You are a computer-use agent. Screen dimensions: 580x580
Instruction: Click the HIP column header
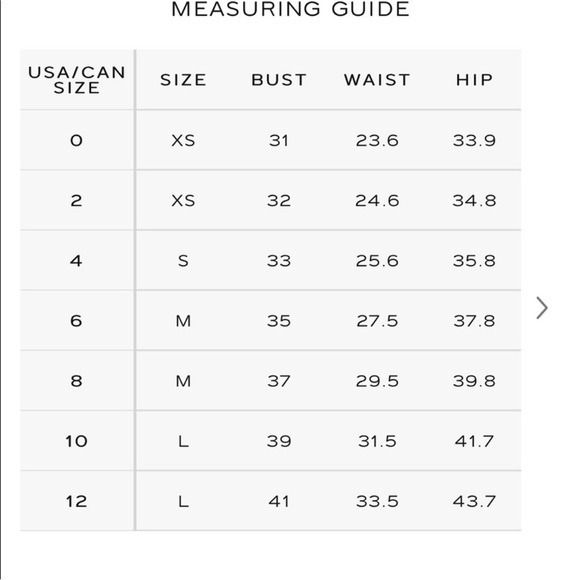click(x=475, y=80)
